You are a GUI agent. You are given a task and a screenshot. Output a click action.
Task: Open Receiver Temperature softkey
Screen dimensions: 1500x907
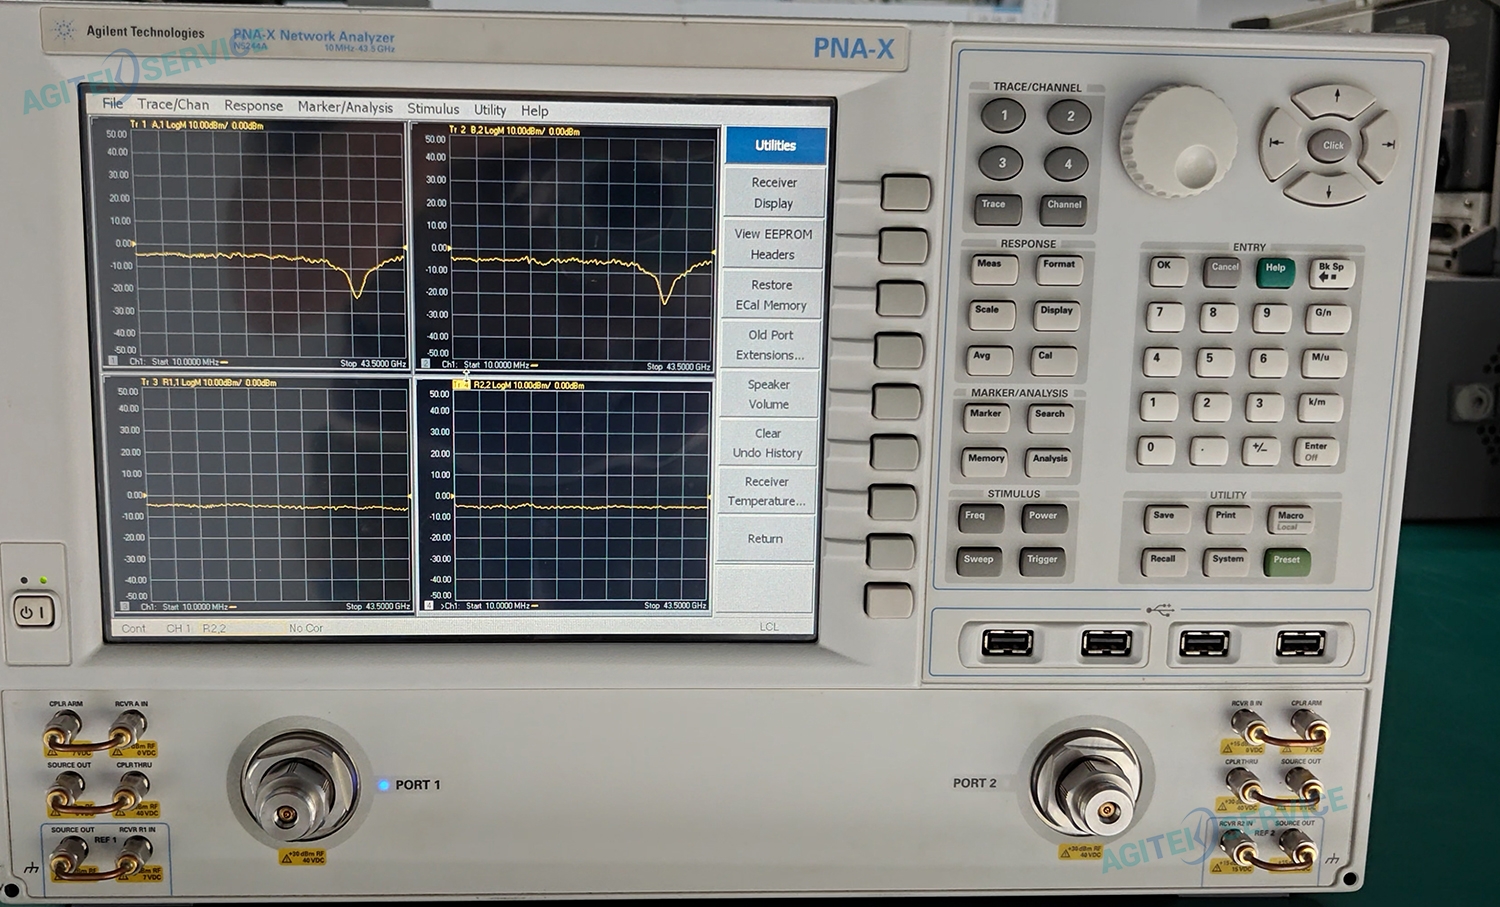tap(767, 491)
